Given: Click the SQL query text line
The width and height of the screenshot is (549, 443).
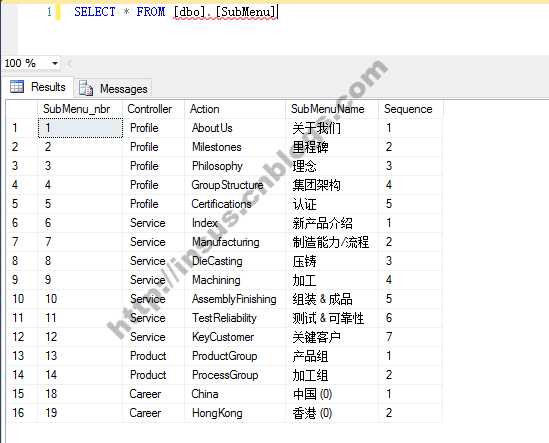Looking at the screenshot, I should click(x=176, y=12).
